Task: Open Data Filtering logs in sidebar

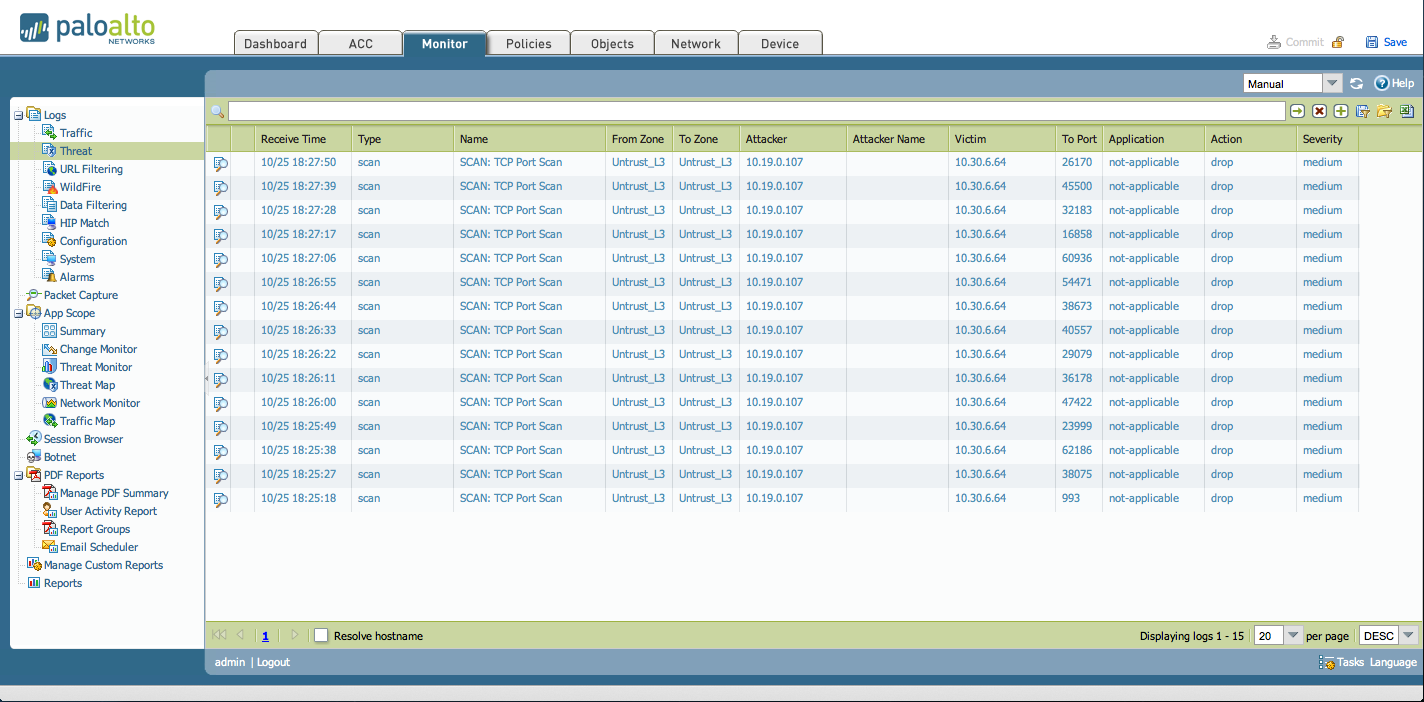Action: [93, 205]
